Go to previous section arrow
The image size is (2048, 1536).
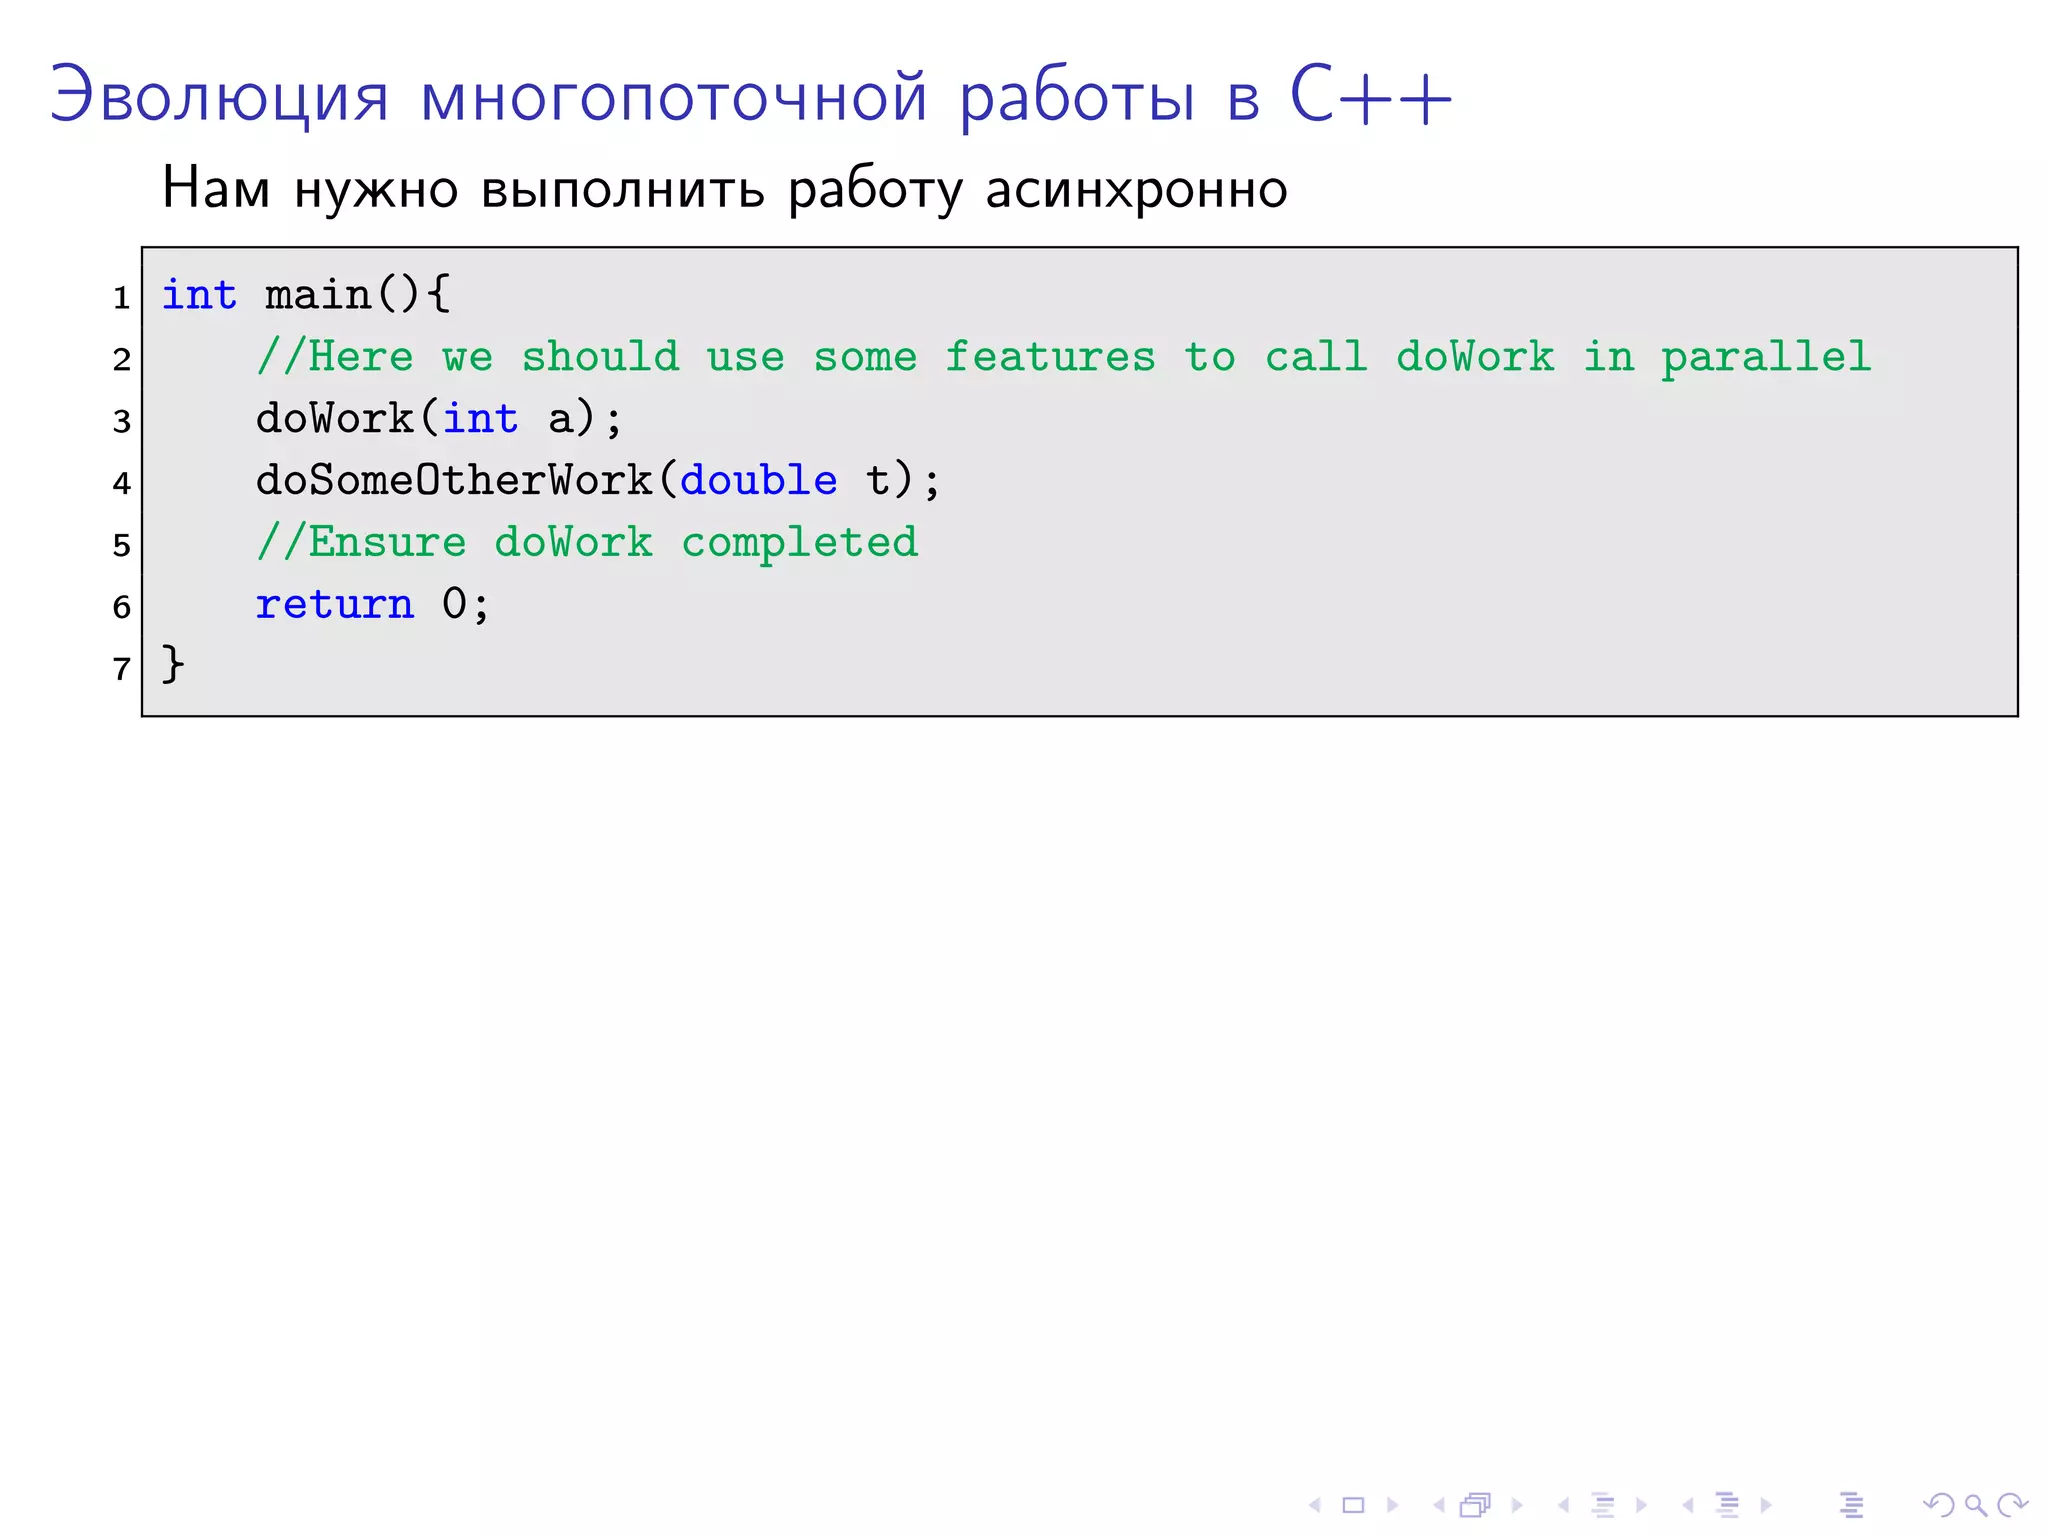1688,1505
